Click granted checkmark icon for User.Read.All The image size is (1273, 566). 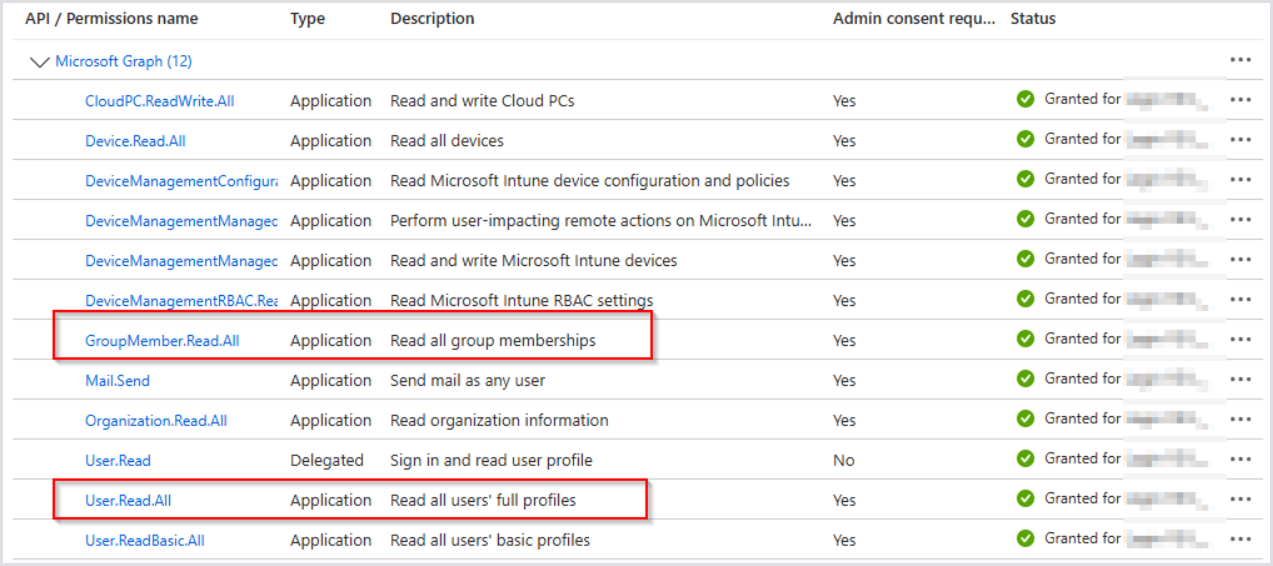(1025, 499)
